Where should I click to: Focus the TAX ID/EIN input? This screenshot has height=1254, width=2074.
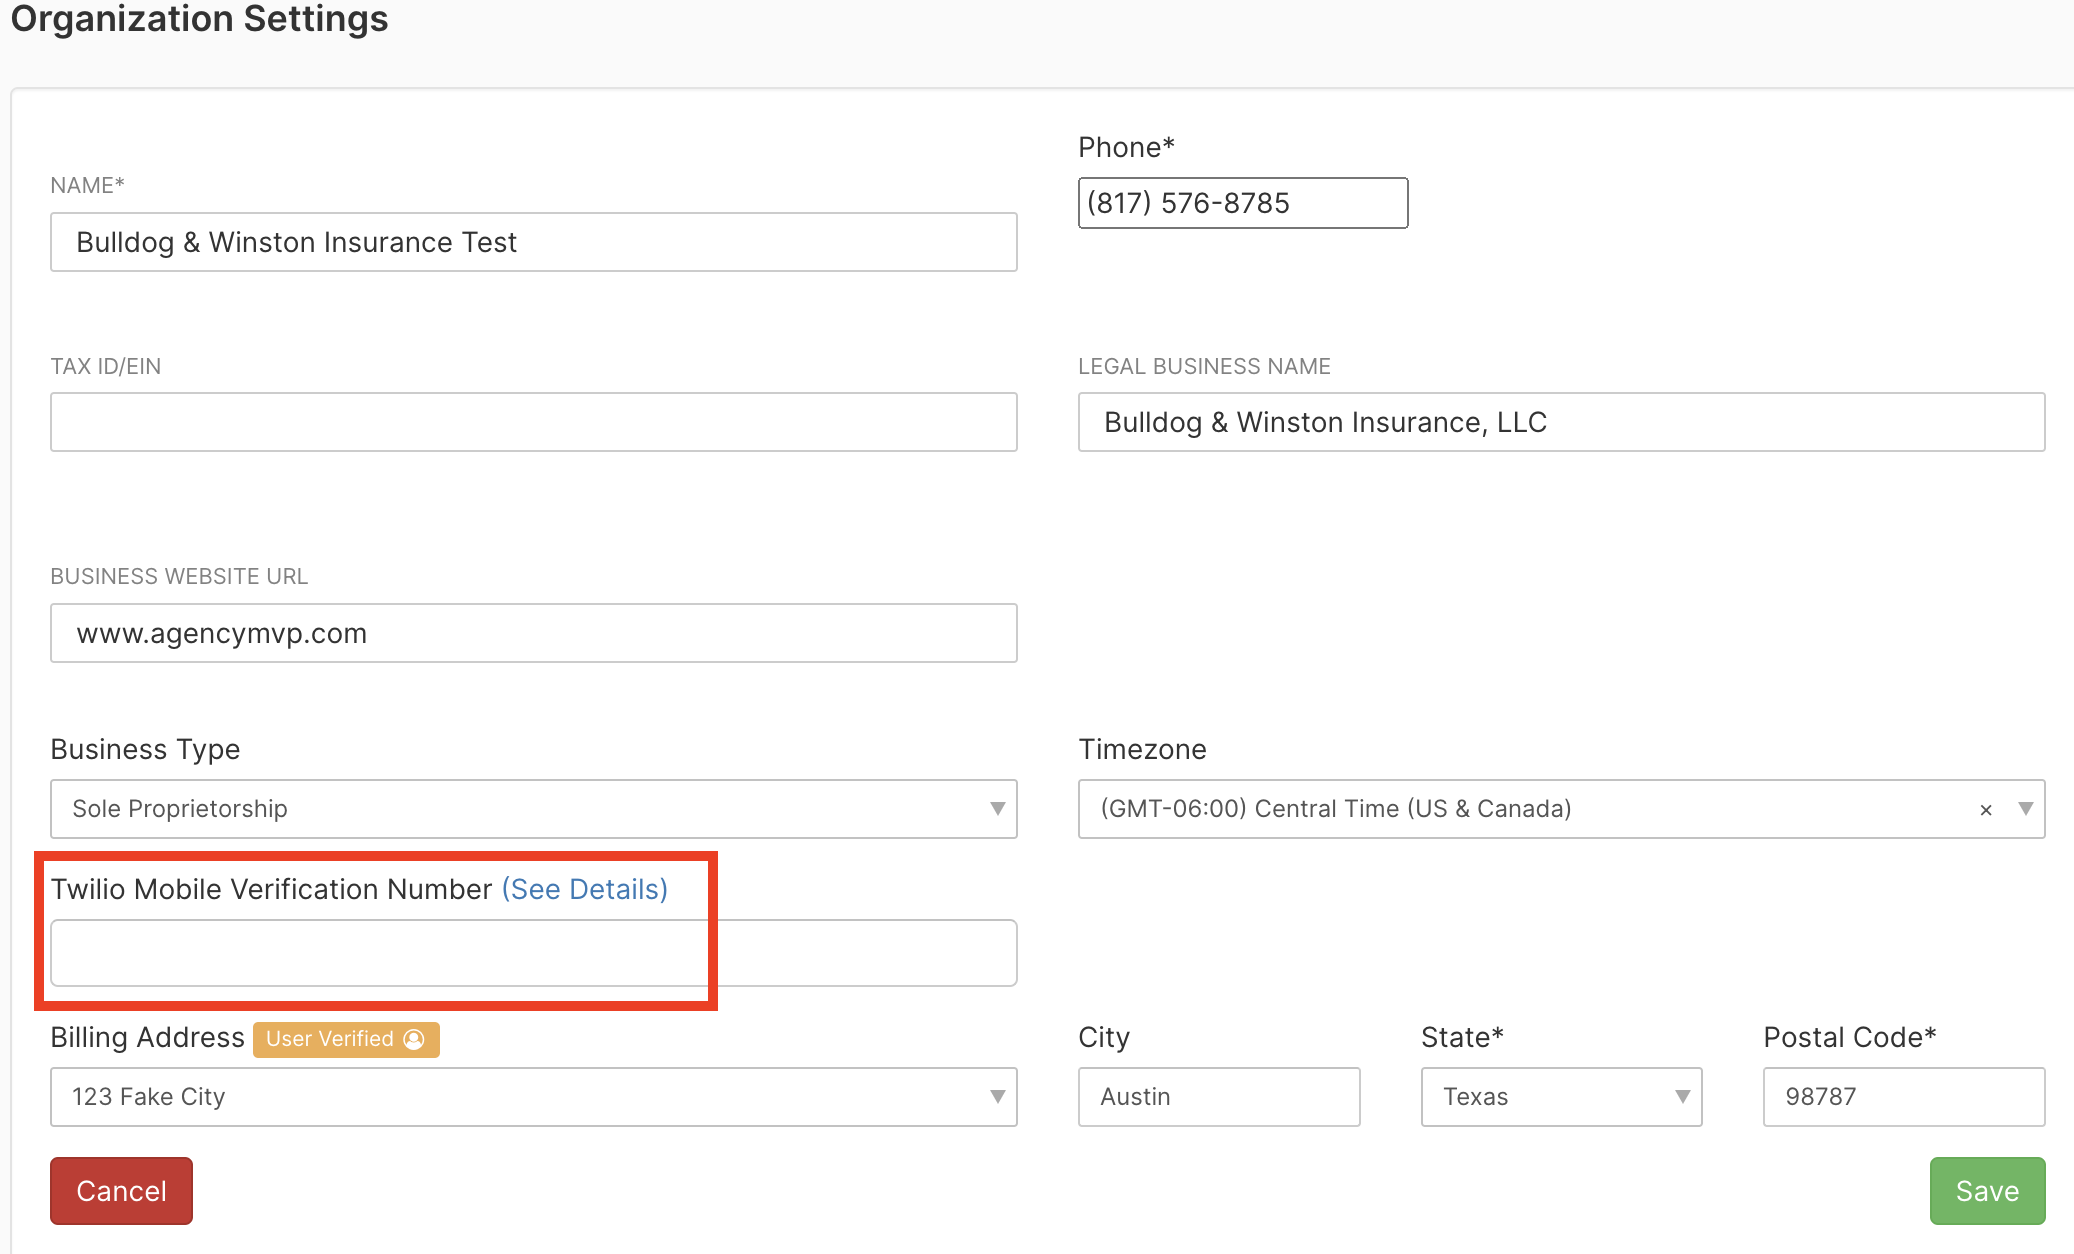click(x=534, y=422)
